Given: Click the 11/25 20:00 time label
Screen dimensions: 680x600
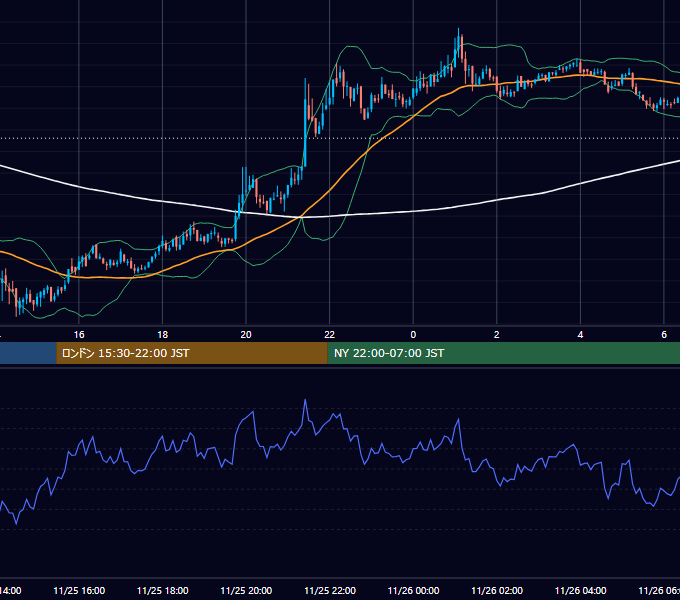Looking at the screenshot, I should point(246,590).
